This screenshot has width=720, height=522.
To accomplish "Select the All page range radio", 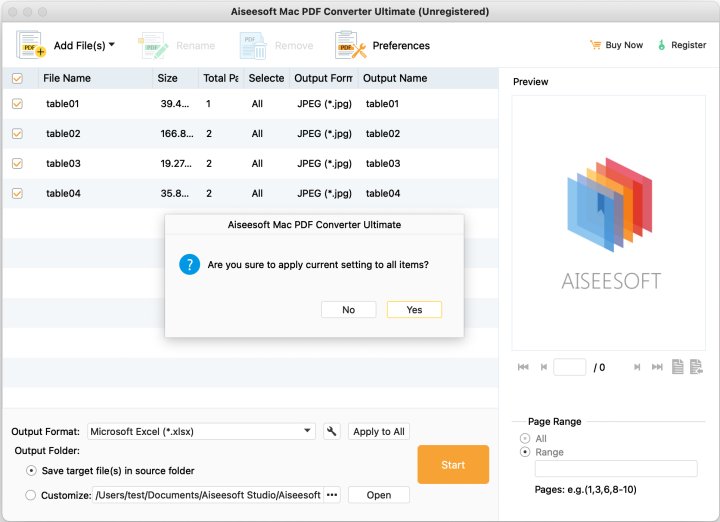I will (525, 438).
